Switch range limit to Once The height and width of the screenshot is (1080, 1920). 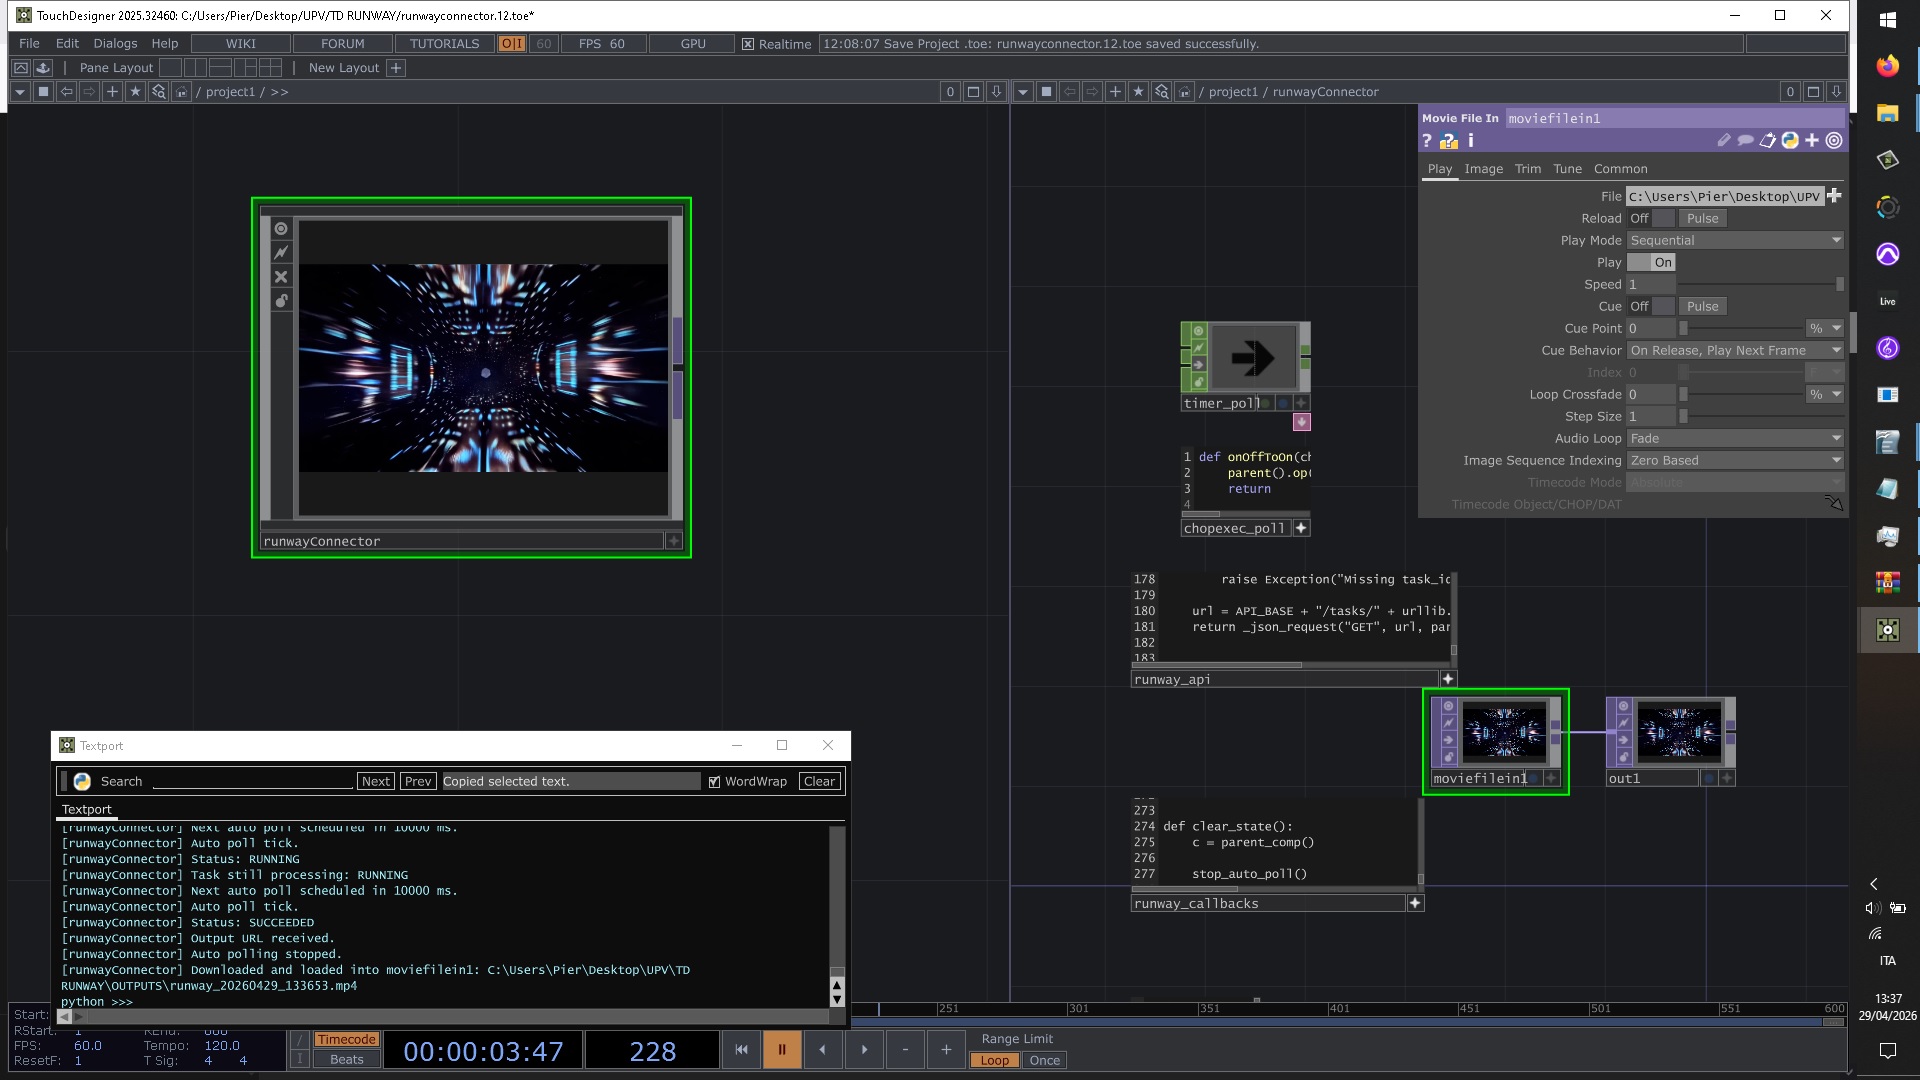pyautogui.click(x=1045, y=1061)
